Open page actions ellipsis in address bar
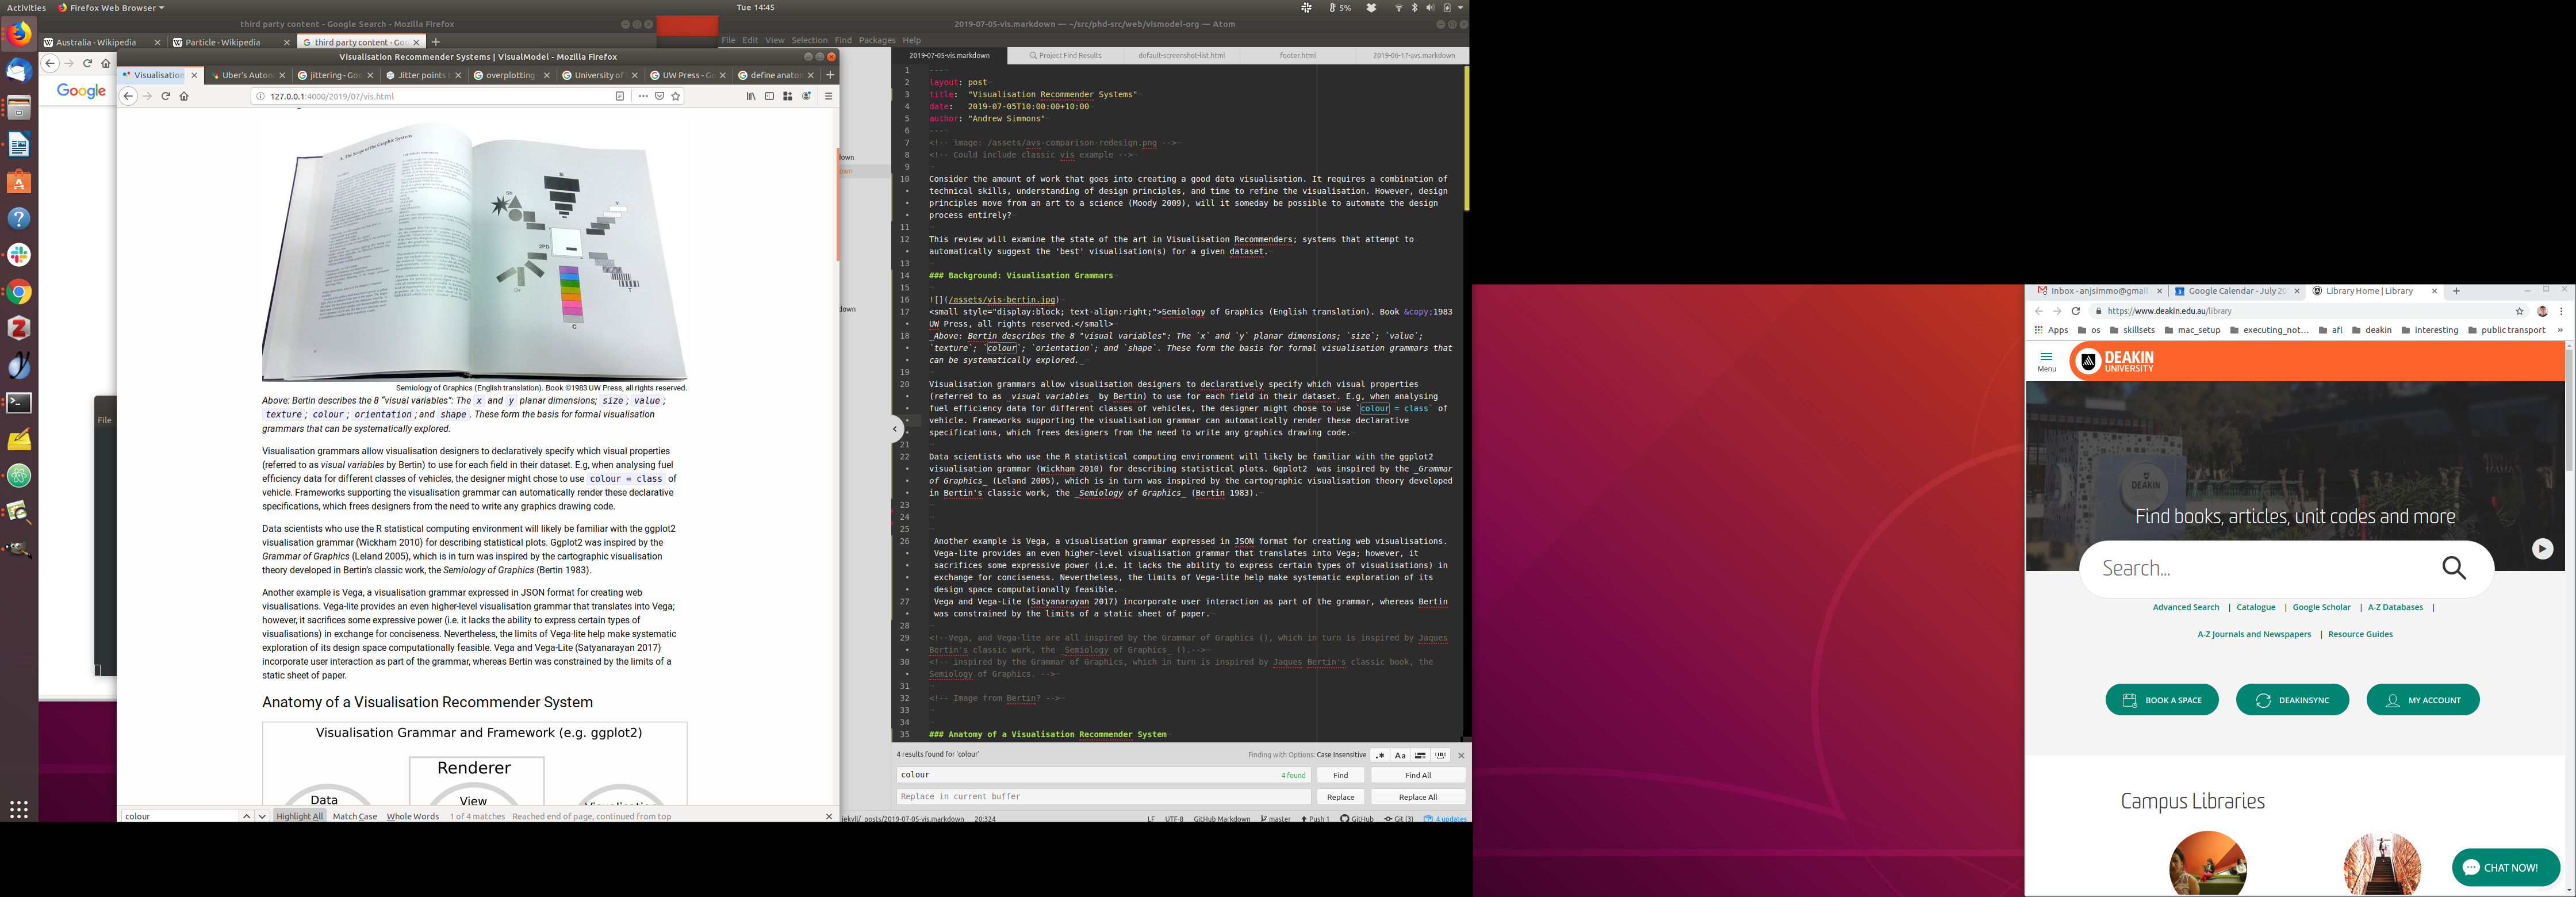Screen dimensions: 2576x897 point(643,96)
